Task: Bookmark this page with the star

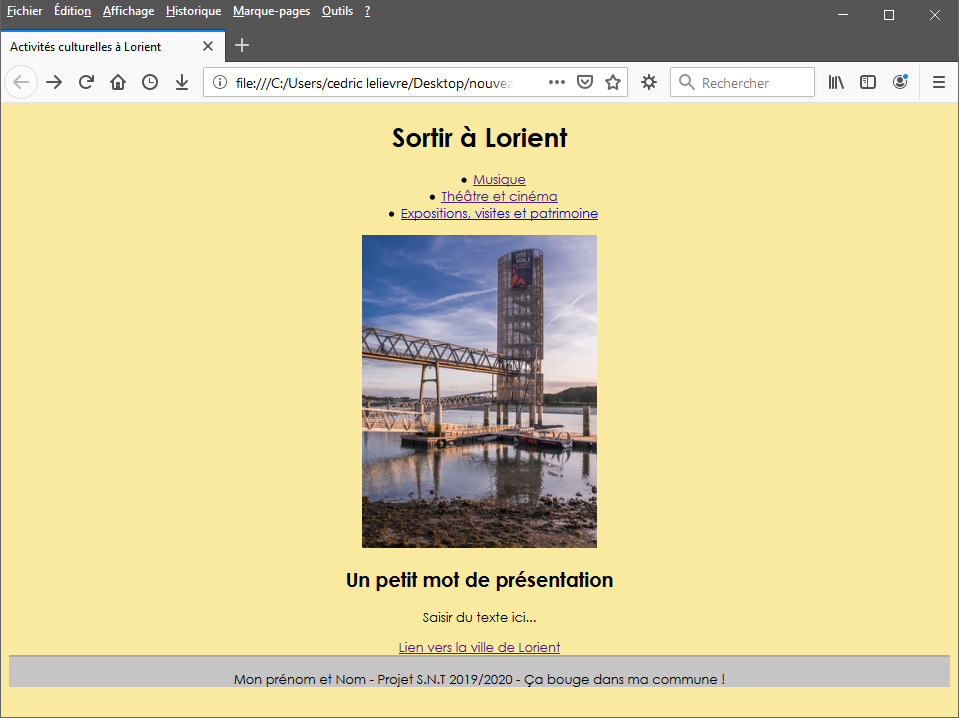Action: click(613, 82)
